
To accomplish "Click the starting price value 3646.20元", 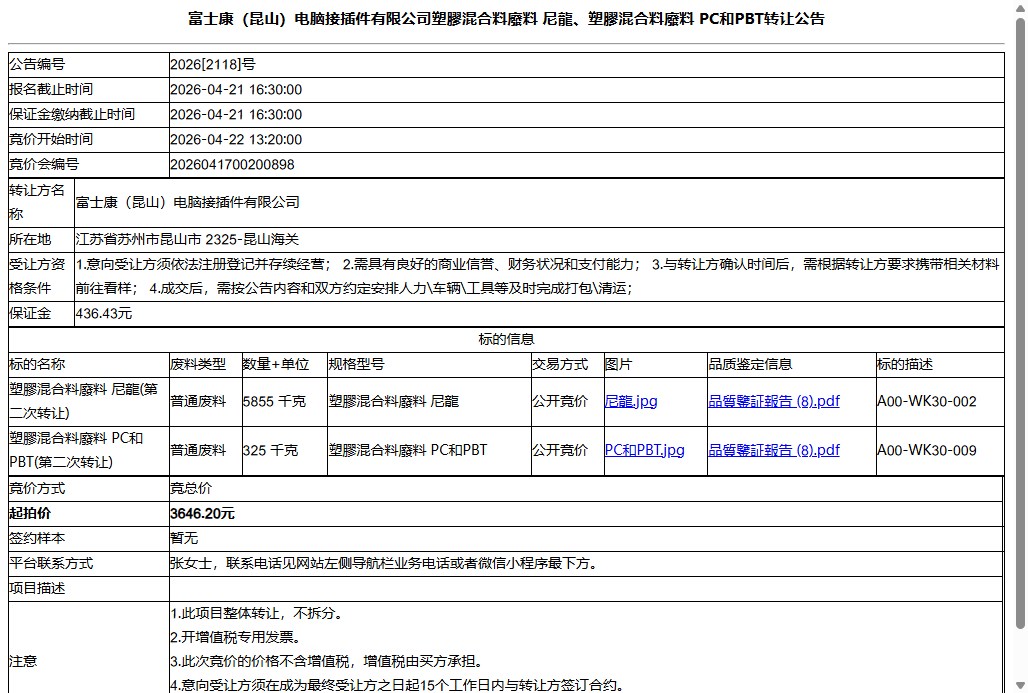I will 202,513.
